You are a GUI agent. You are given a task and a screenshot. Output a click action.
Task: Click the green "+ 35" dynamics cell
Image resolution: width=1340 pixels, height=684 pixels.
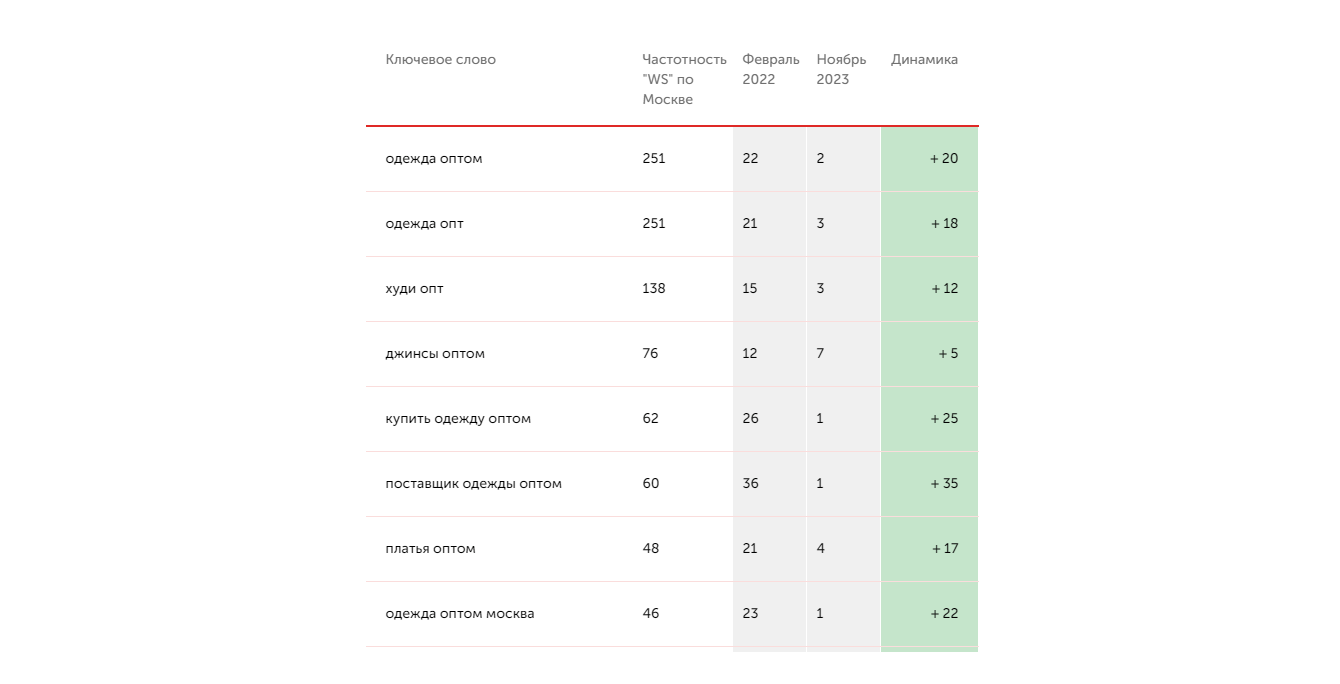[943, 484]
